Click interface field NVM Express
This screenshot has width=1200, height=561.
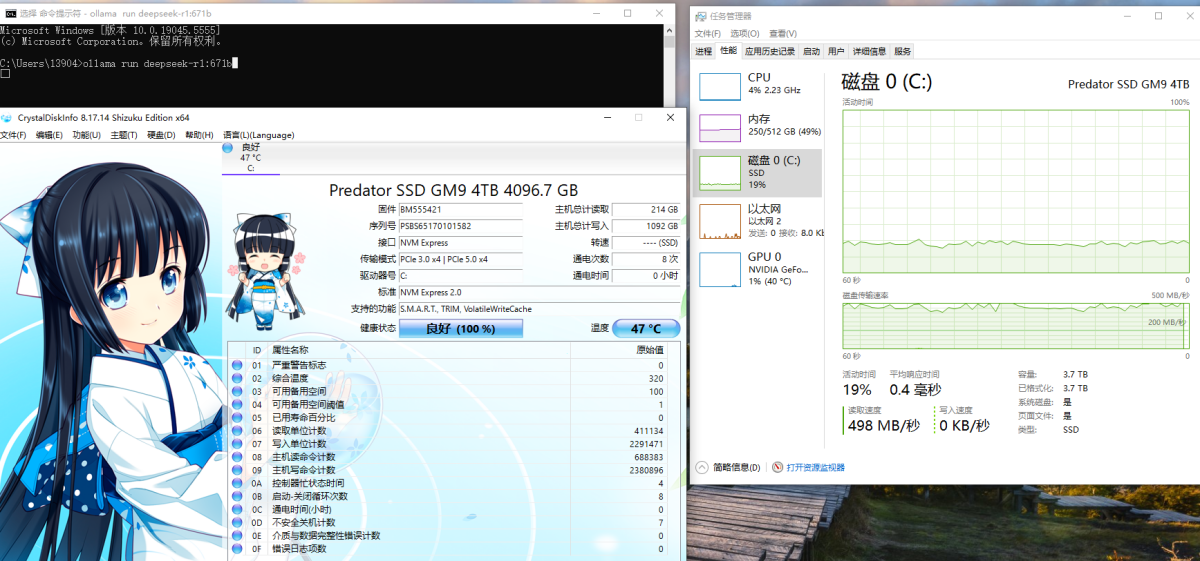[x=460, y=242]
